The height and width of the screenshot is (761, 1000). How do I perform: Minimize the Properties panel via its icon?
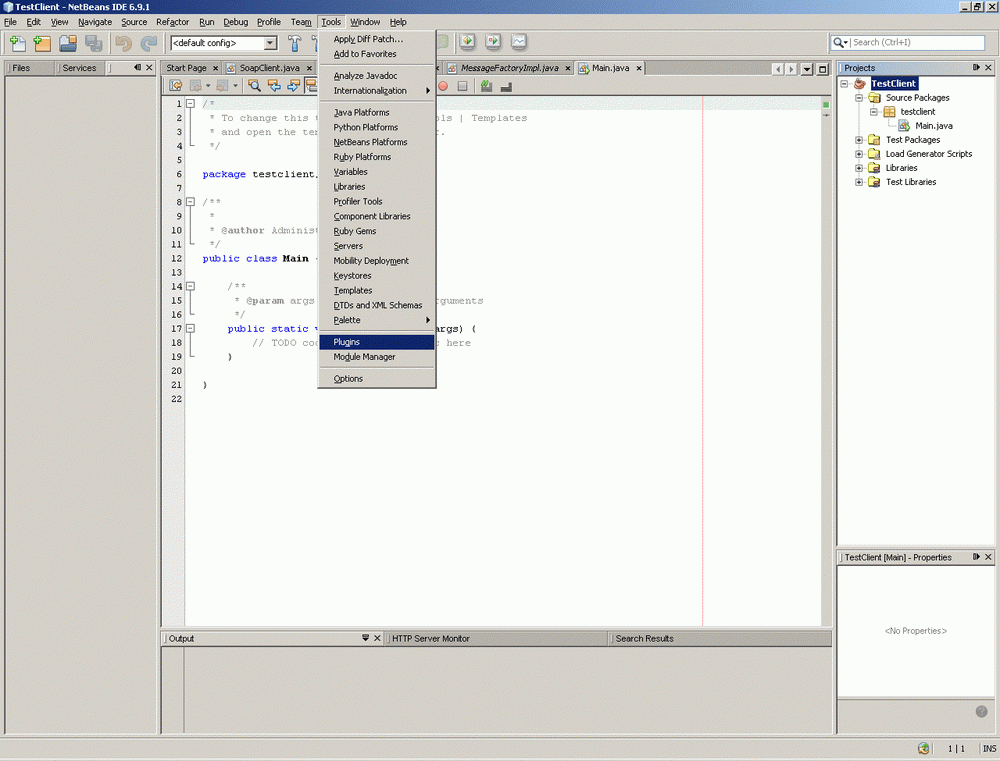click(976, 557)
